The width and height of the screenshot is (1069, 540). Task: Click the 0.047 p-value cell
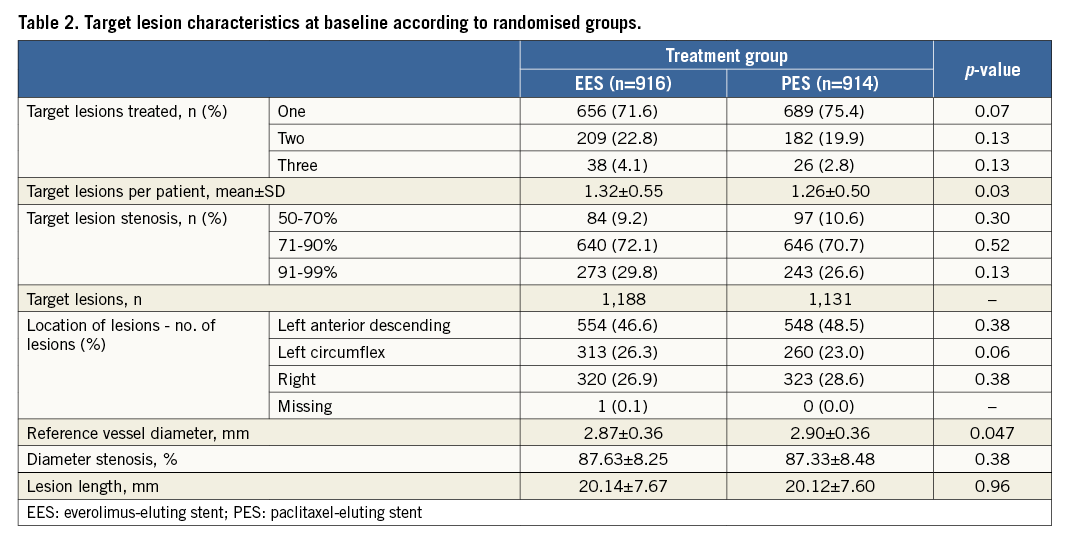pyautogui.click(x=991, y=433)
